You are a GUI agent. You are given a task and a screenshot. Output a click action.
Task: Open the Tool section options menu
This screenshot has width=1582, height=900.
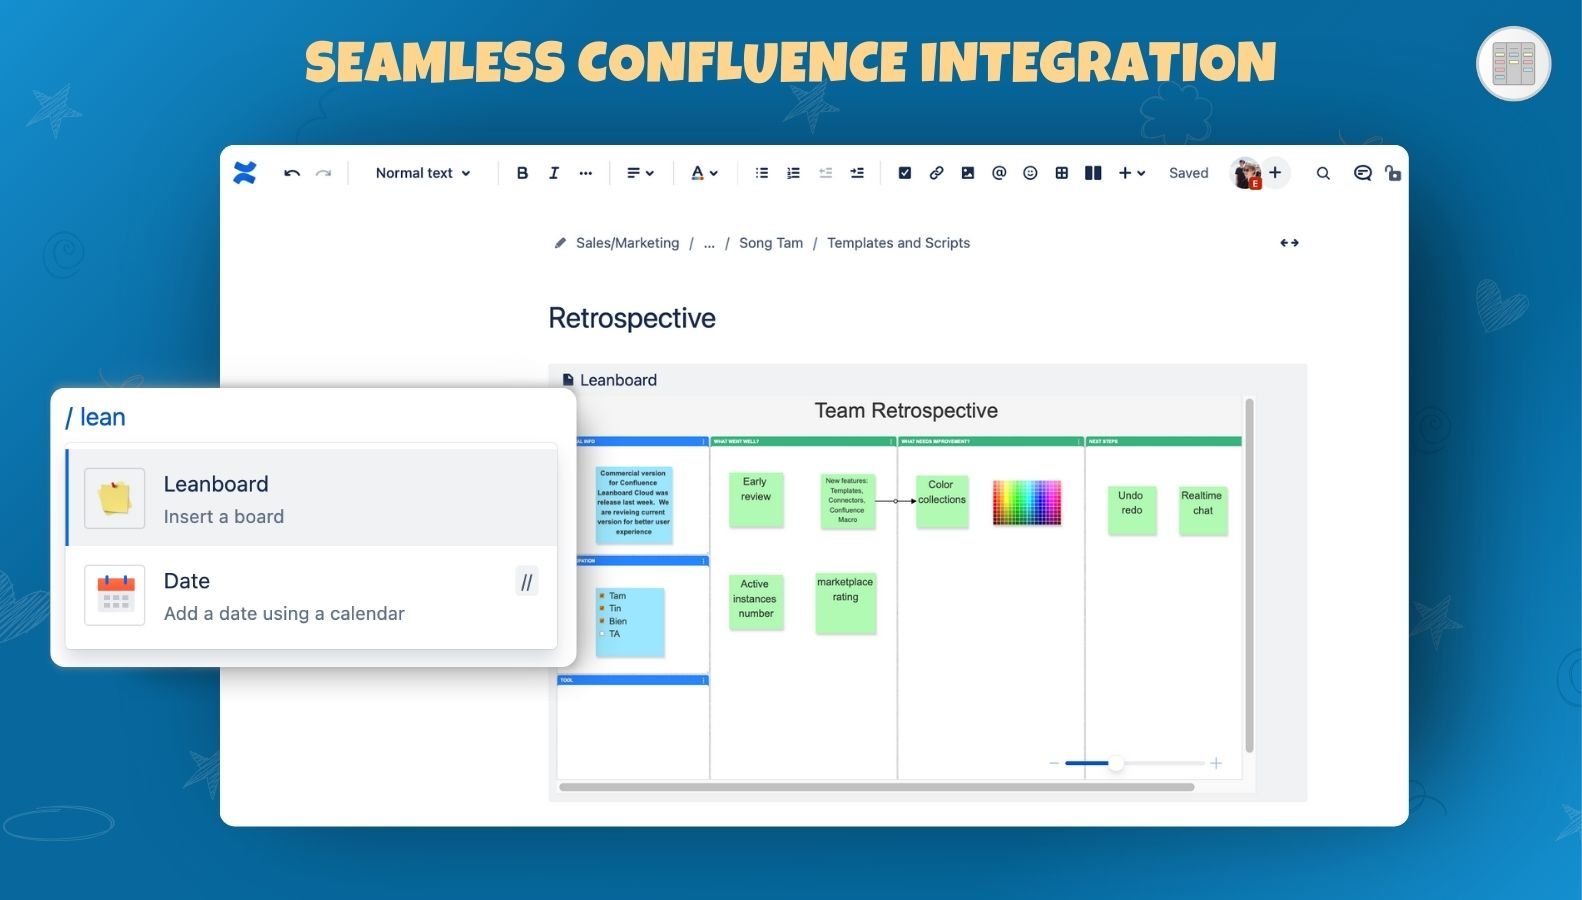pyautogui.click(x=704, y=680)
